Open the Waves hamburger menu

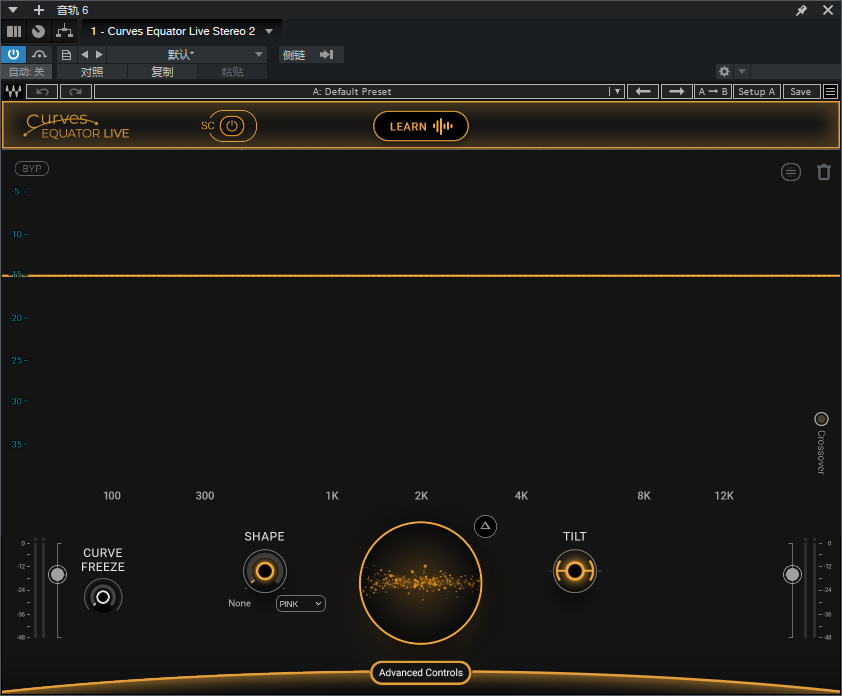tap(830, 92)
